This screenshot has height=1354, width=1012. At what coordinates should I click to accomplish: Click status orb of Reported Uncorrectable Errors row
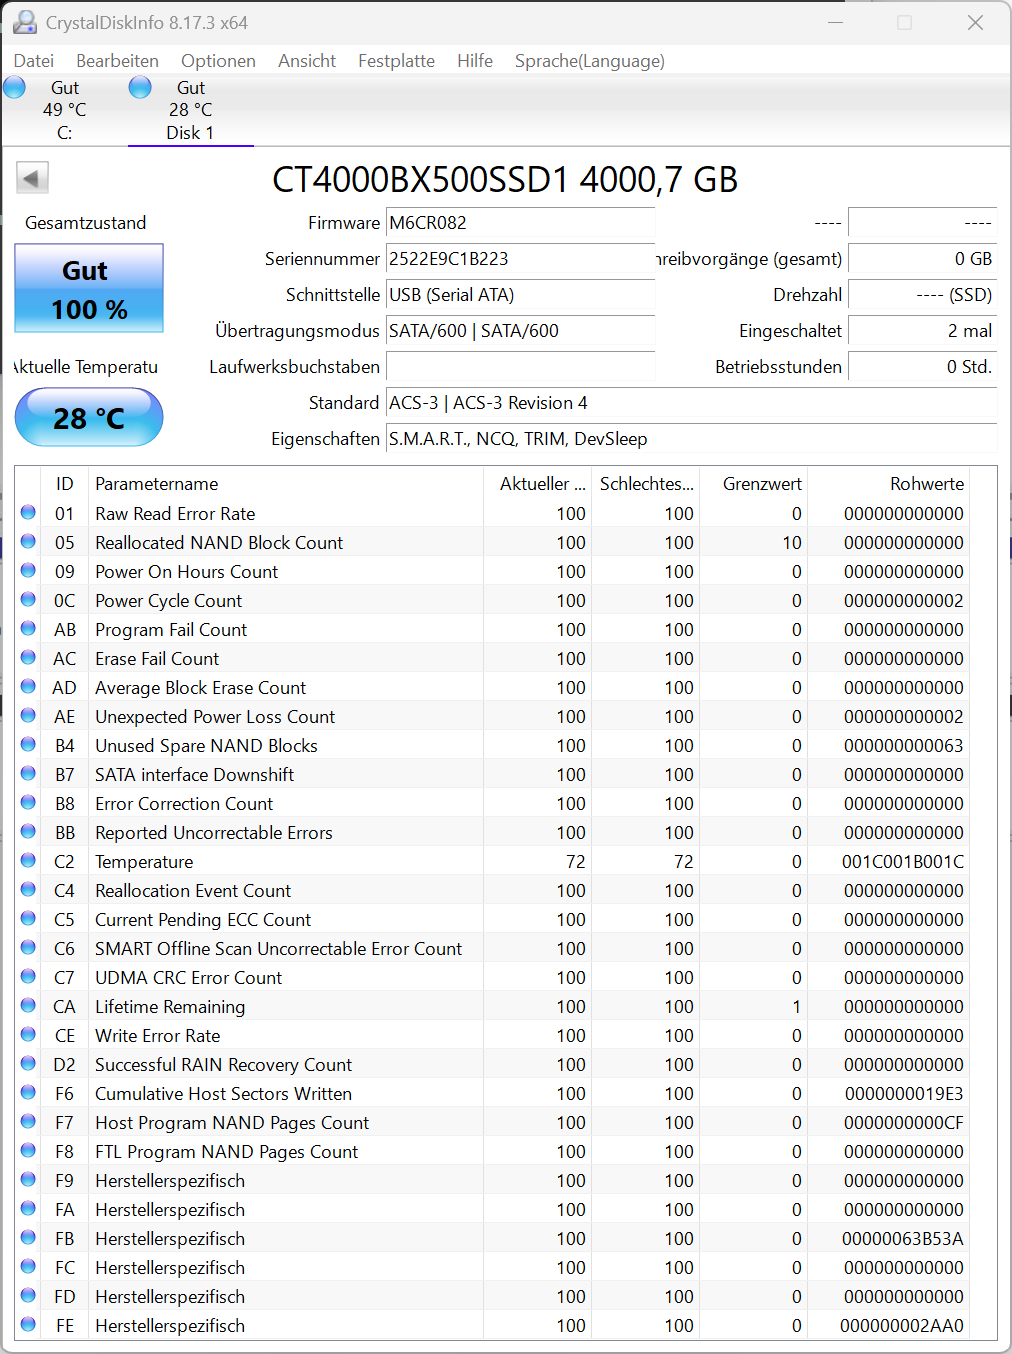[28, 831]
